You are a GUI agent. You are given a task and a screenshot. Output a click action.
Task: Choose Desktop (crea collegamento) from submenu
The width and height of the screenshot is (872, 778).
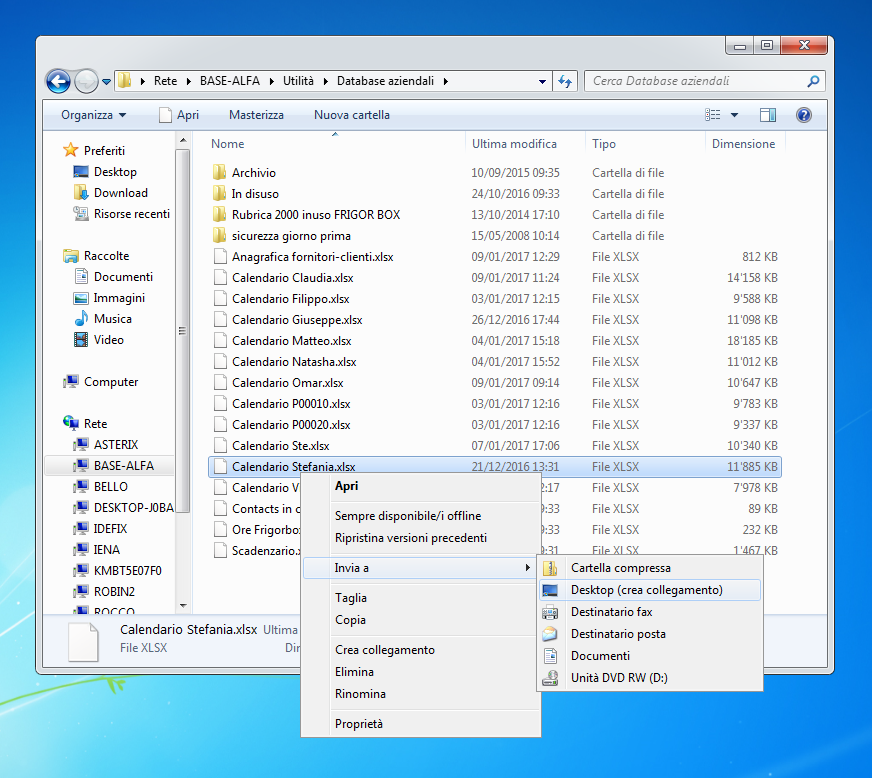coord(646,590)
